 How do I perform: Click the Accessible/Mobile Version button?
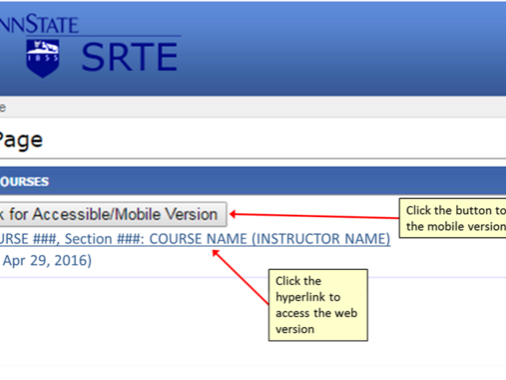coord(113,214)
